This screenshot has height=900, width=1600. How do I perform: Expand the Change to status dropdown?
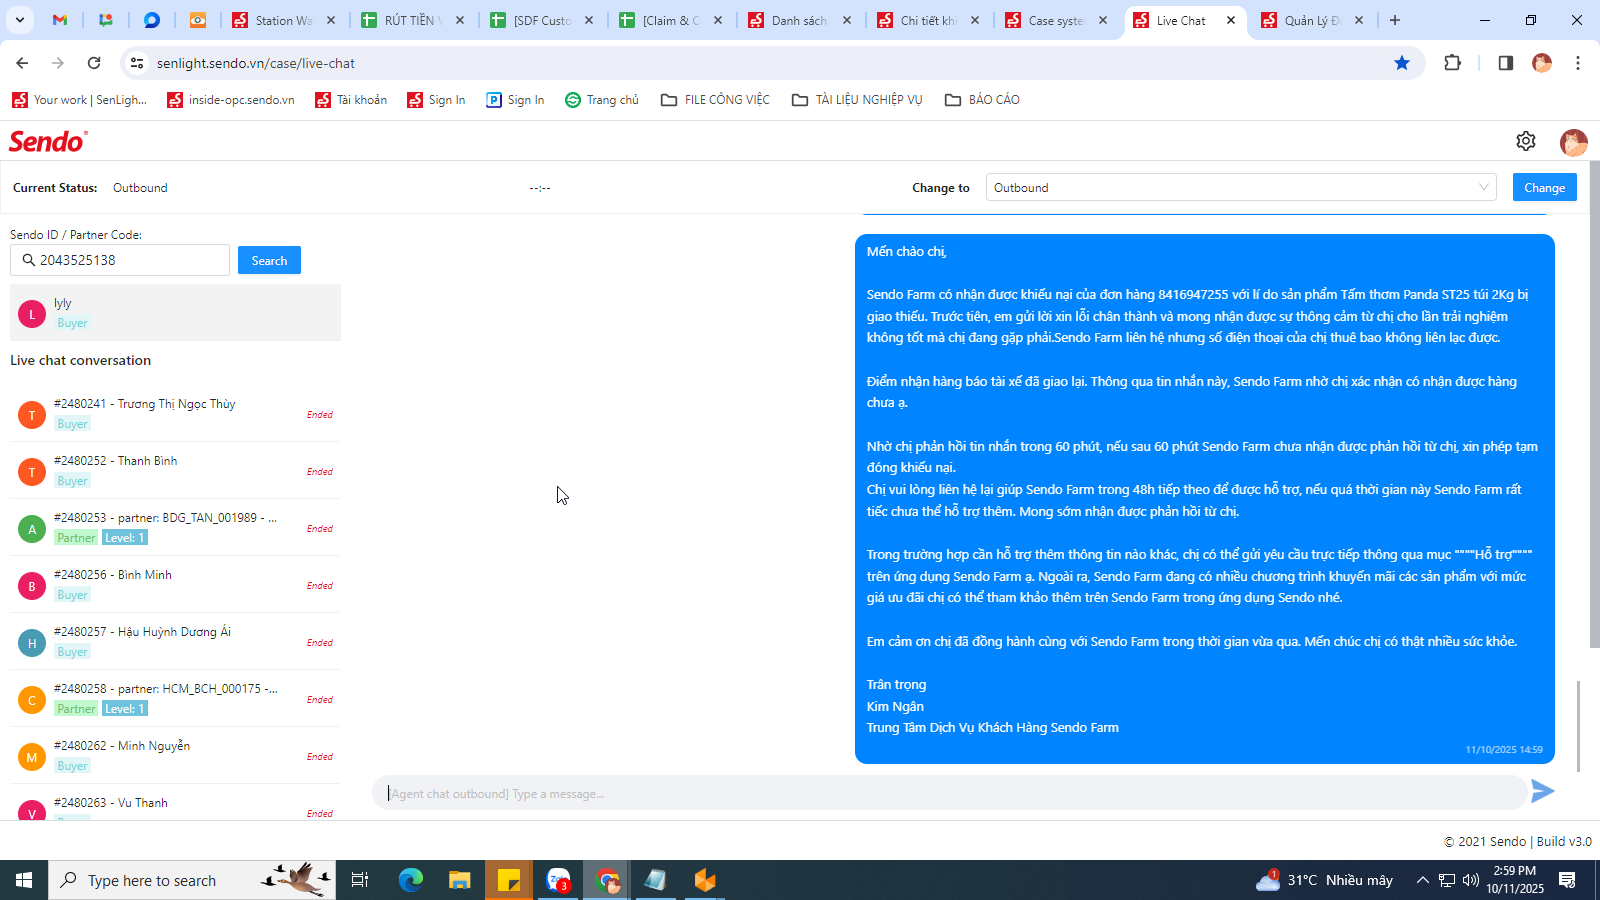click(1241, 188)
